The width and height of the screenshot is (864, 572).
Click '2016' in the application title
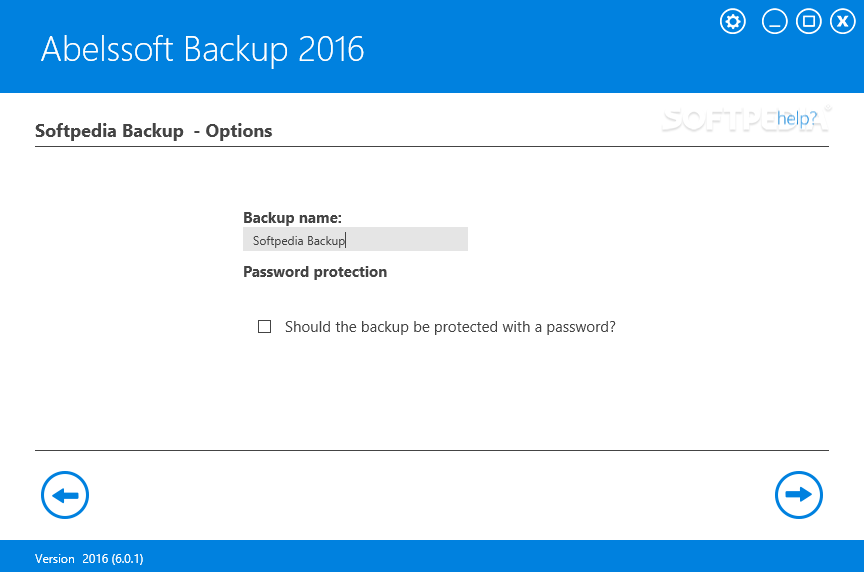(x=331, y=49)
